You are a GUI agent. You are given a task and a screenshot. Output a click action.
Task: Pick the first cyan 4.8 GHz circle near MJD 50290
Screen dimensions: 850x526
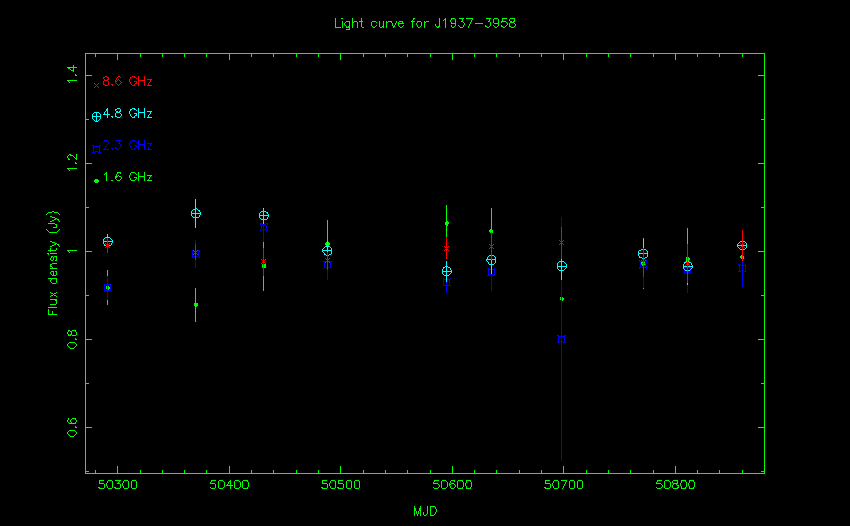point(108,242)
